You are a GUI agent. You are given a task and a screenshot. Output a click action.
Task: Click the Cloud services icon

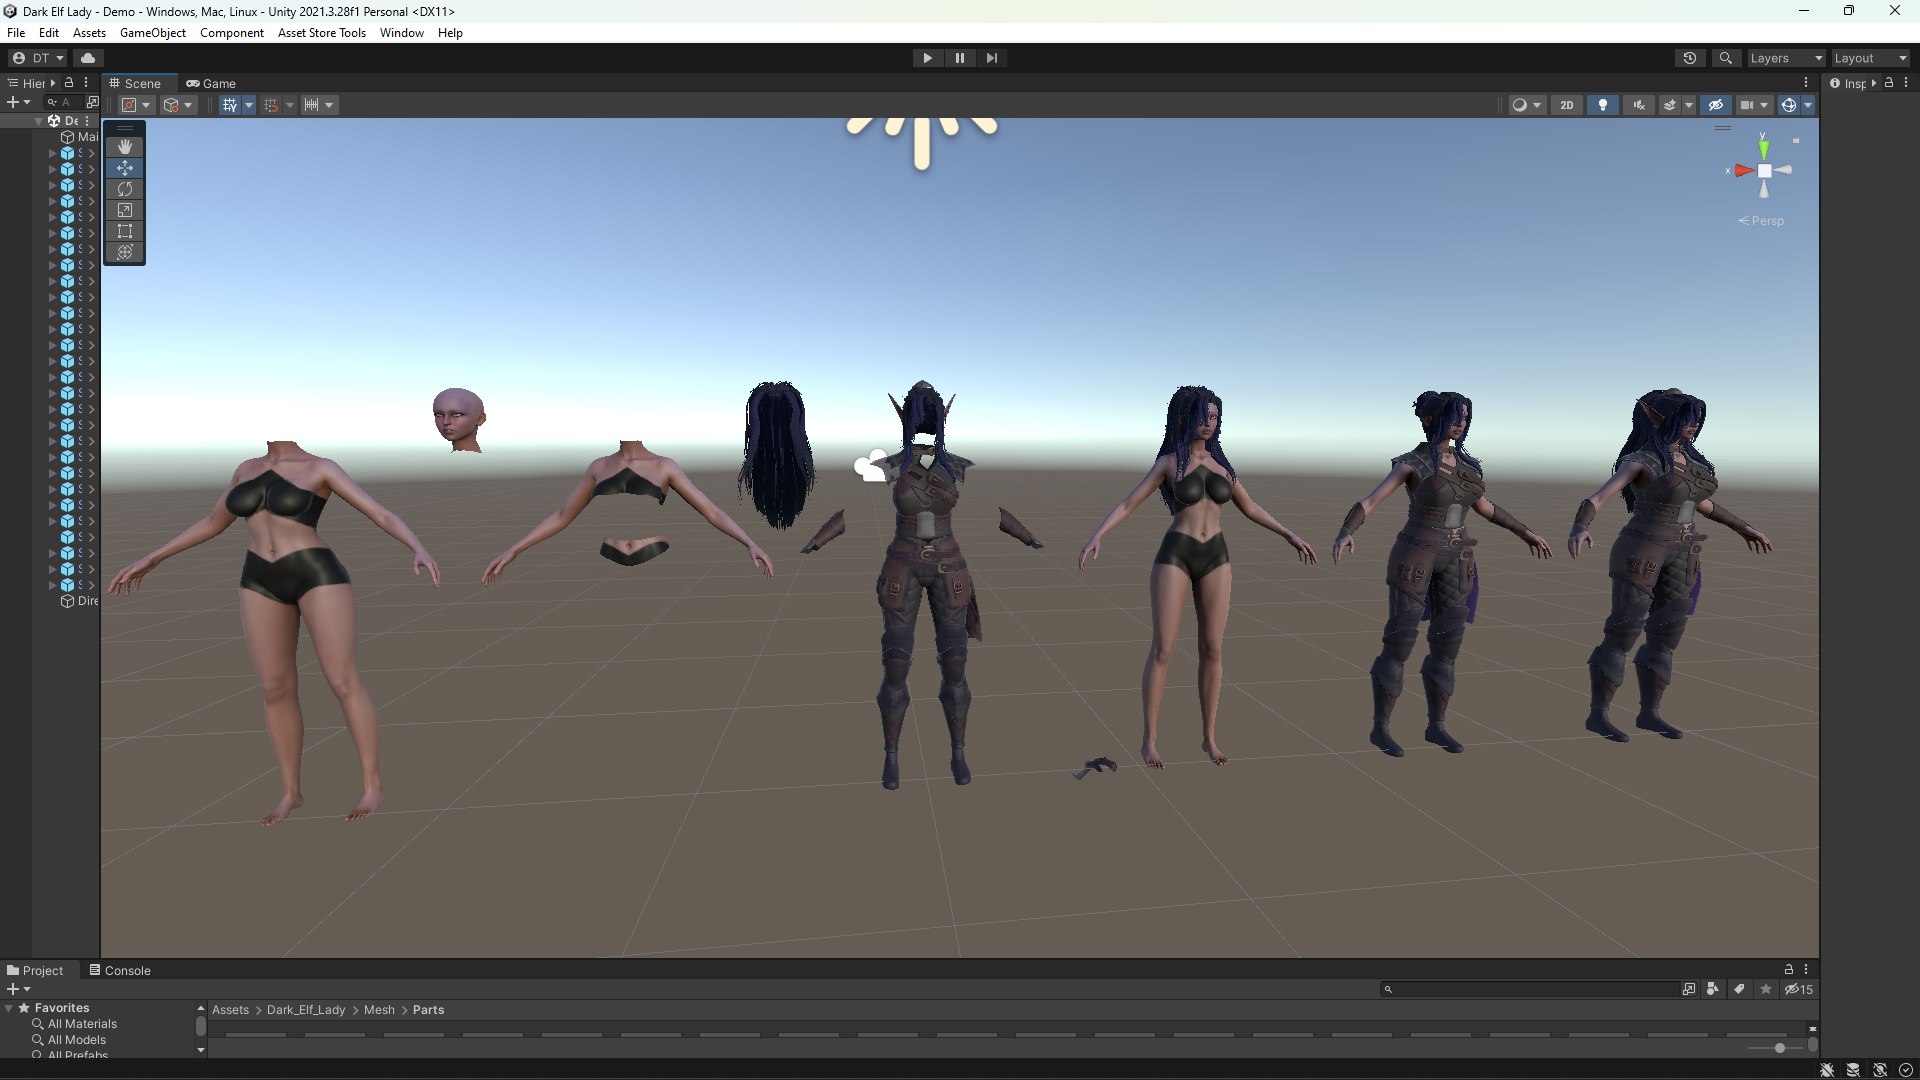[88, 58]
